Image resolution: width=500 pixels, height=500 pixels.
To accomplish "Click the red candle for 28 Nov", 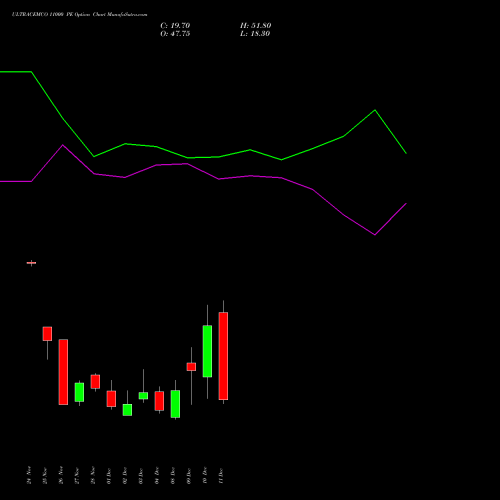I will [x=95, y=382].
